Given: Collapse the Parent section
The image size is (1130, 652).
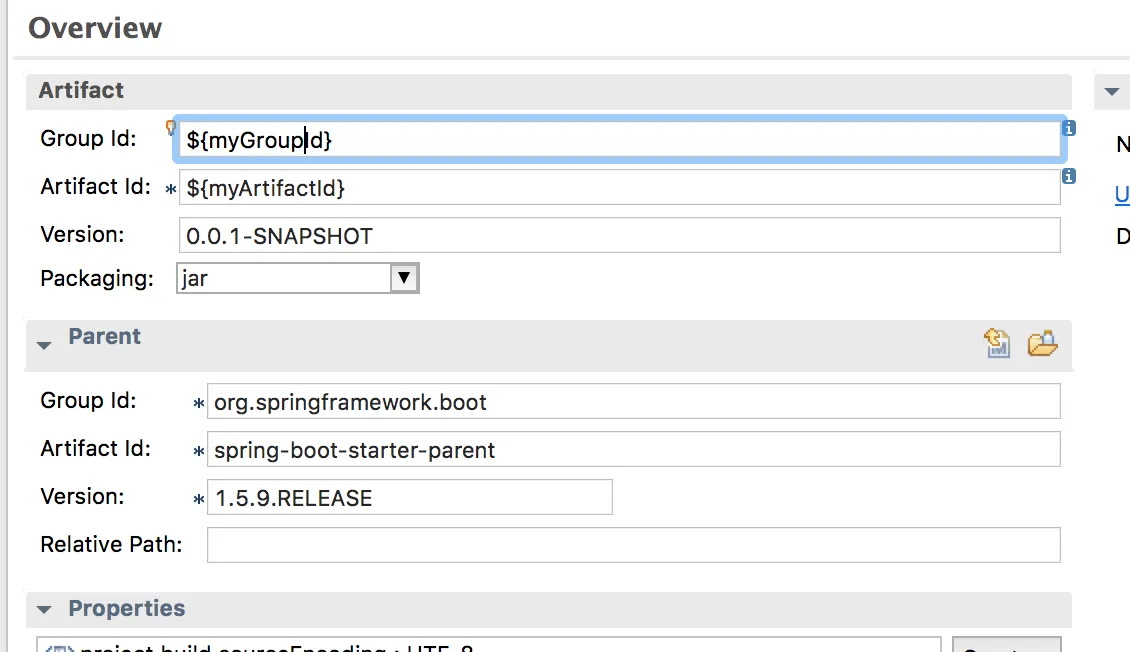Looking at the screenshot, I should [x=44, y=345].
